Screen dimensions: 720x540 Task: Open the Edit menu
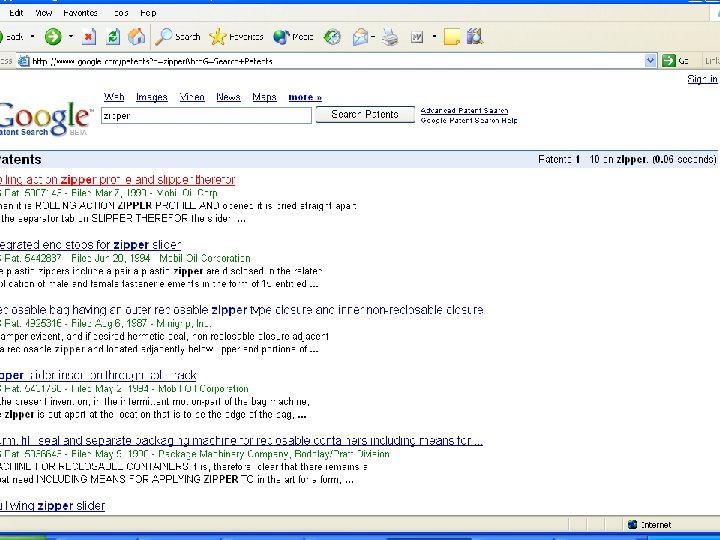pos(16,13)
